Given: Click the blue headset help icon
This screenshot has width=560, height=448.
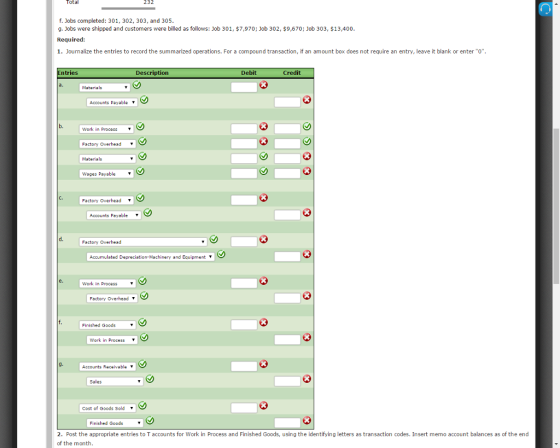Looking at the screenshot, I should (545, 9).
